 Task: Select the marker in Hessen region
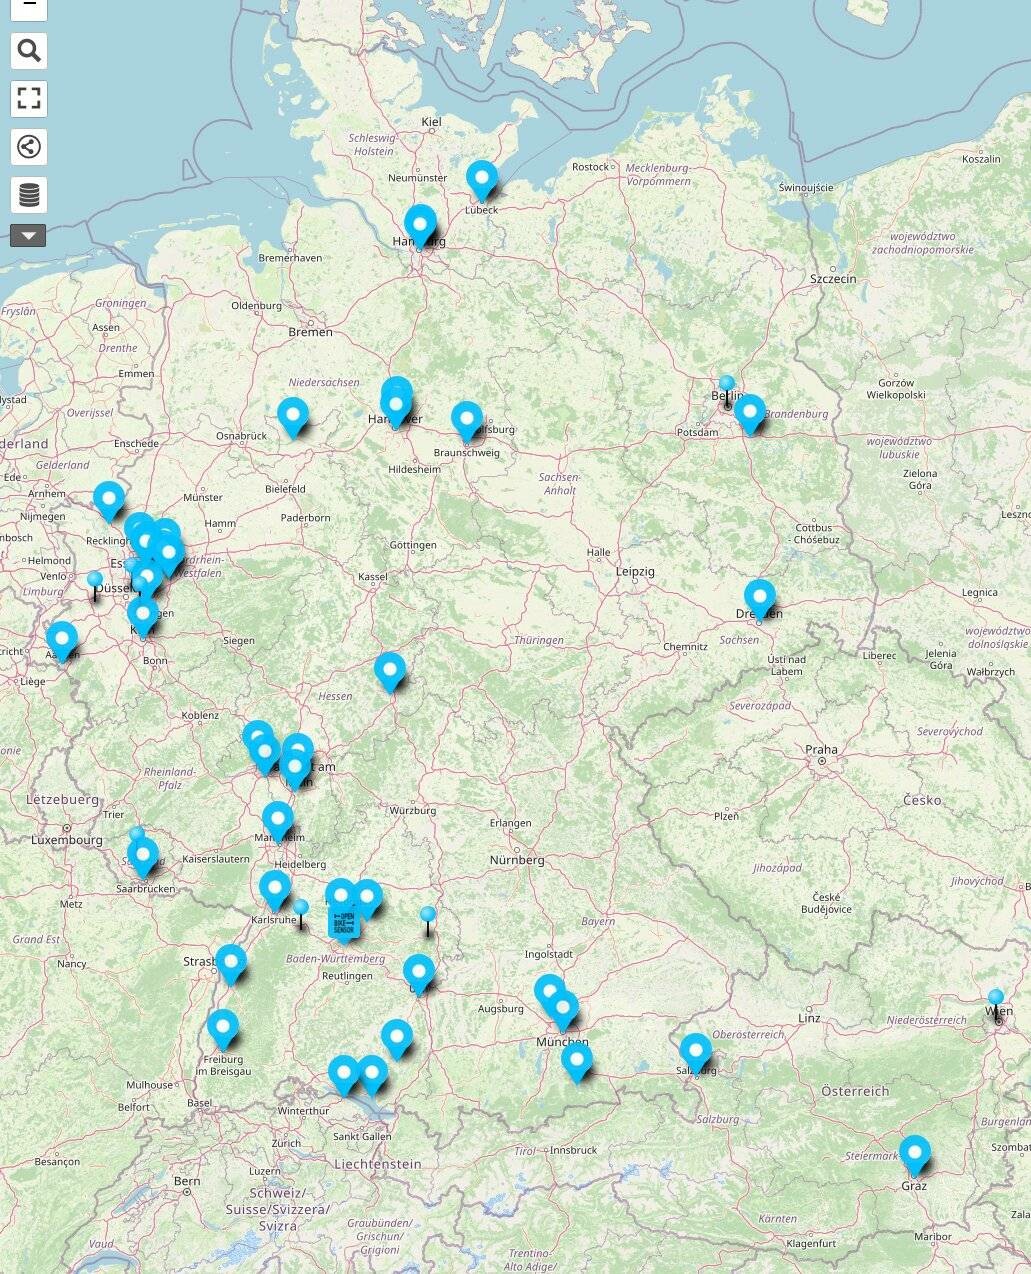click(x=390, y=670)
